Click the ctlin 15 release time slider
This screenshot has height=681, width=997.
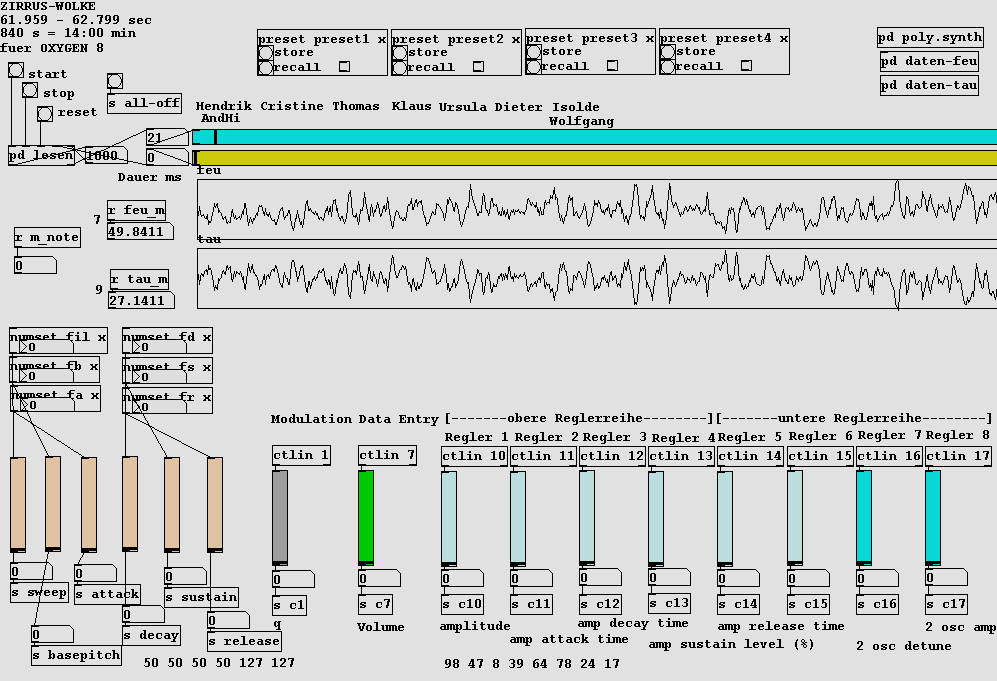pos(795,518)
